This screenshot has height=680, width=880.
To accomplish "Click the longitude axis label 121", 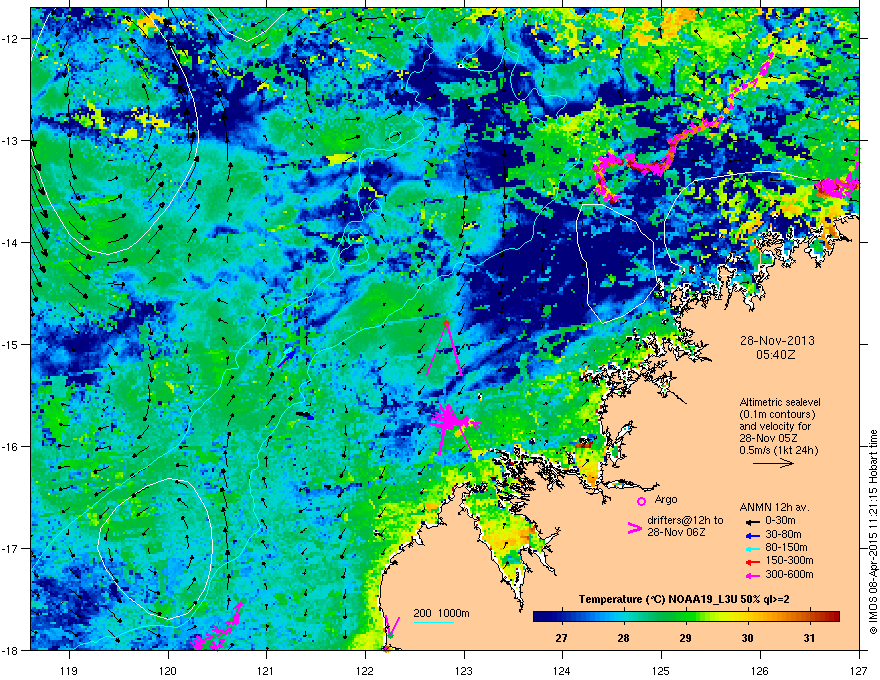I will (x=267, y=670).
